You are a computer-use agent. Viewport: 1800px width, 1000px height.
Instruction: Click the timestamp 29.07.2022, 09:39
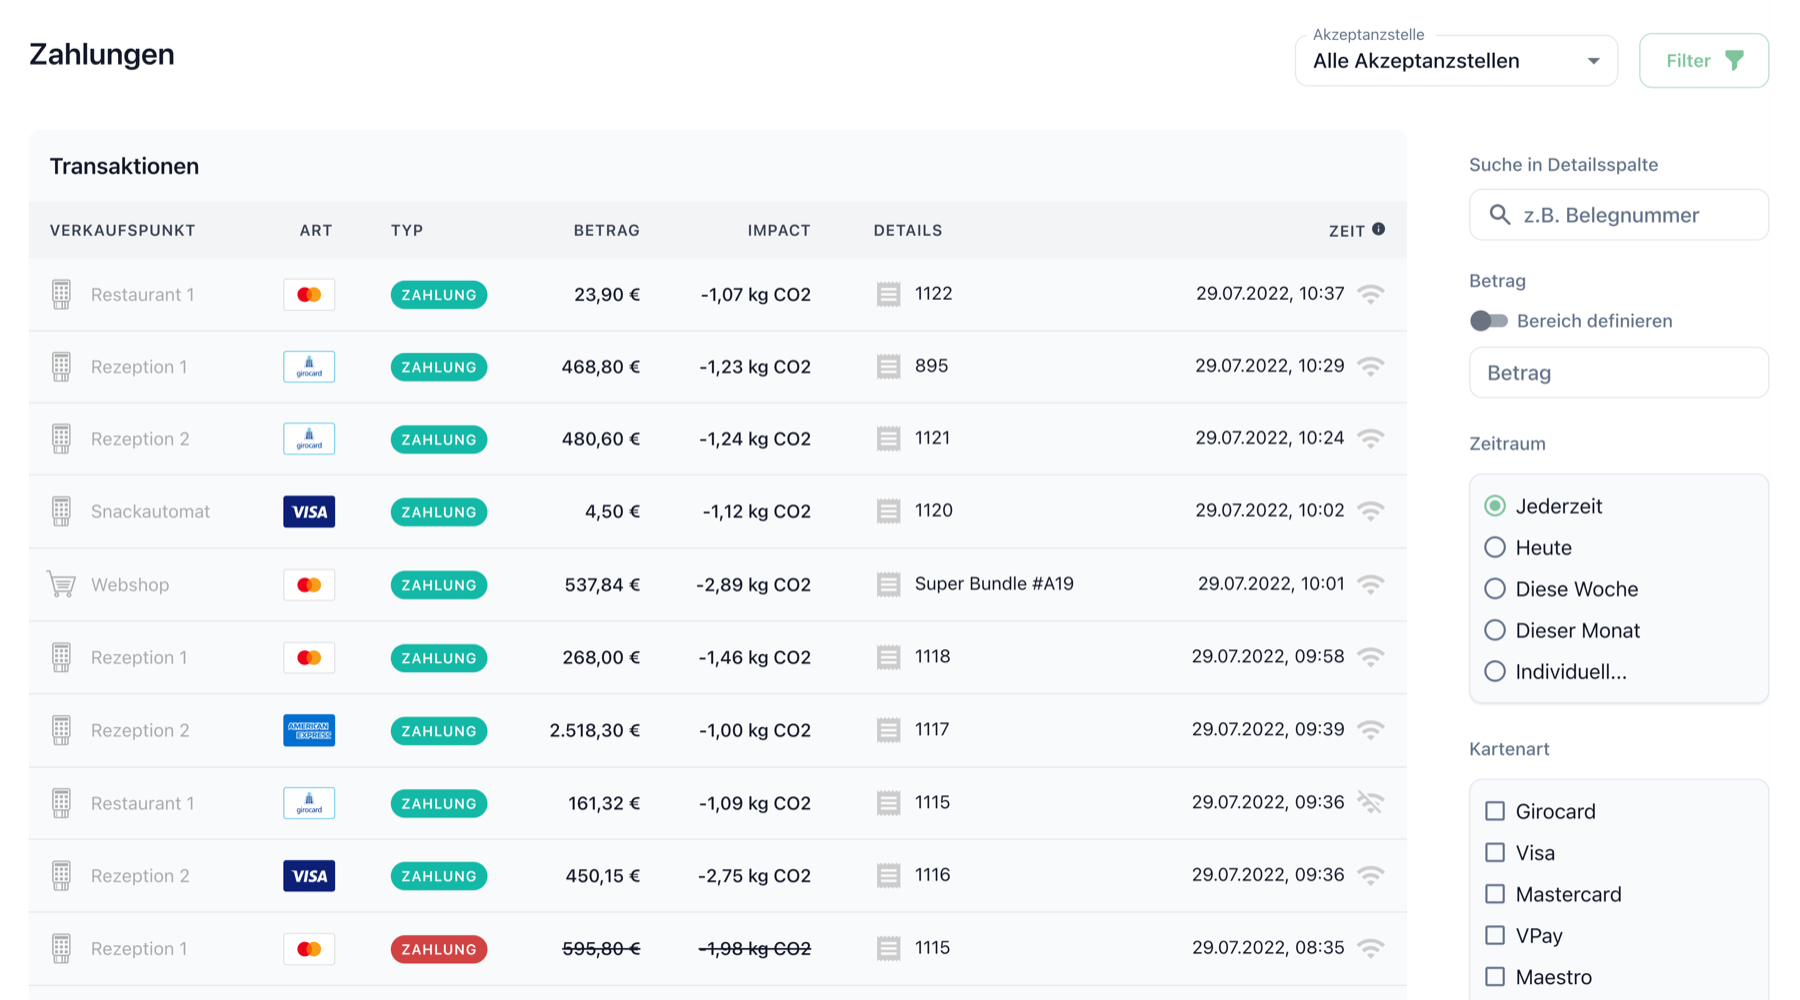1268,730
